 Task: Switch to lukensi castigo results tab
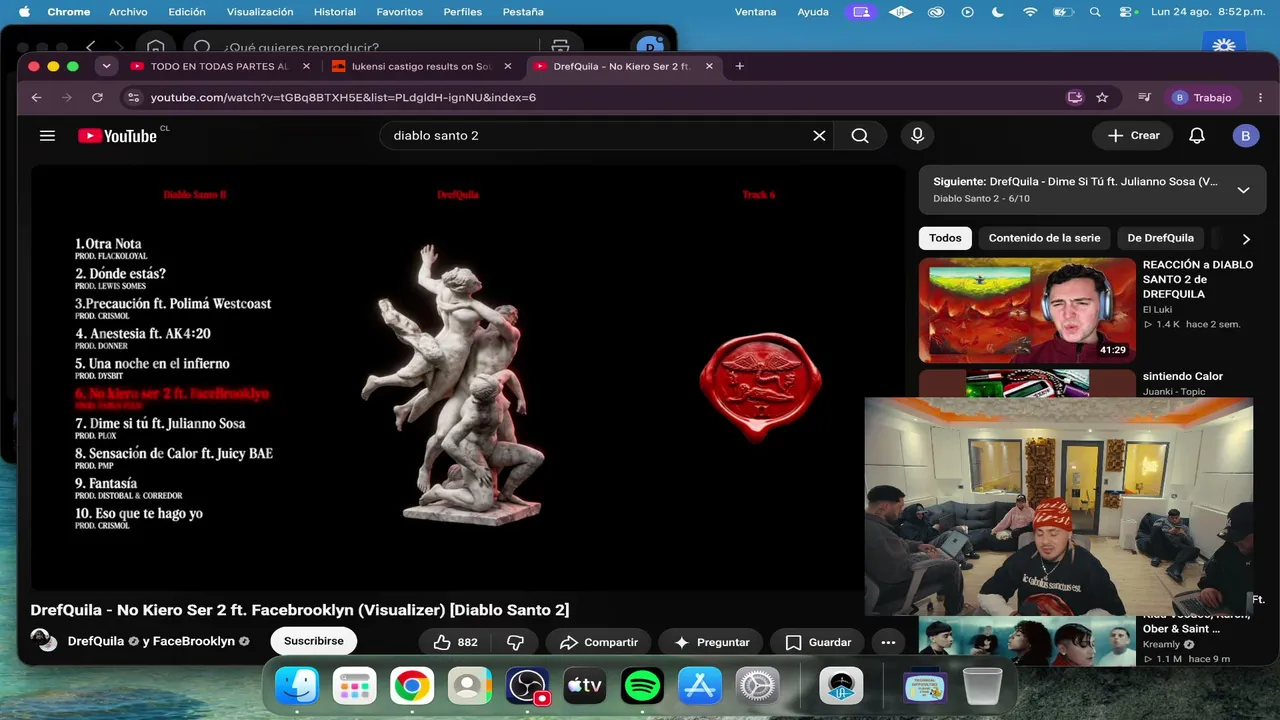421,66
